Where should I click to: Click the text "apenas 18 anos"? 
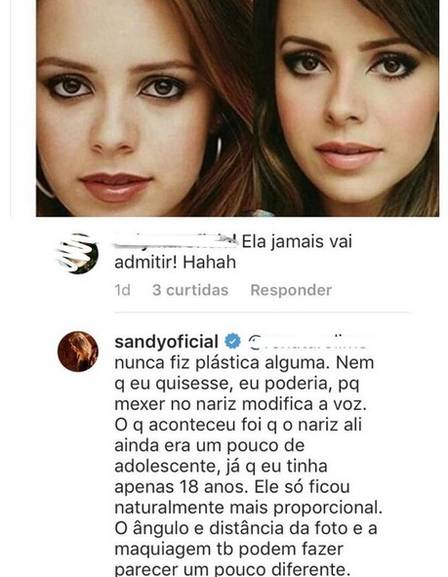[x=179, y=487]
